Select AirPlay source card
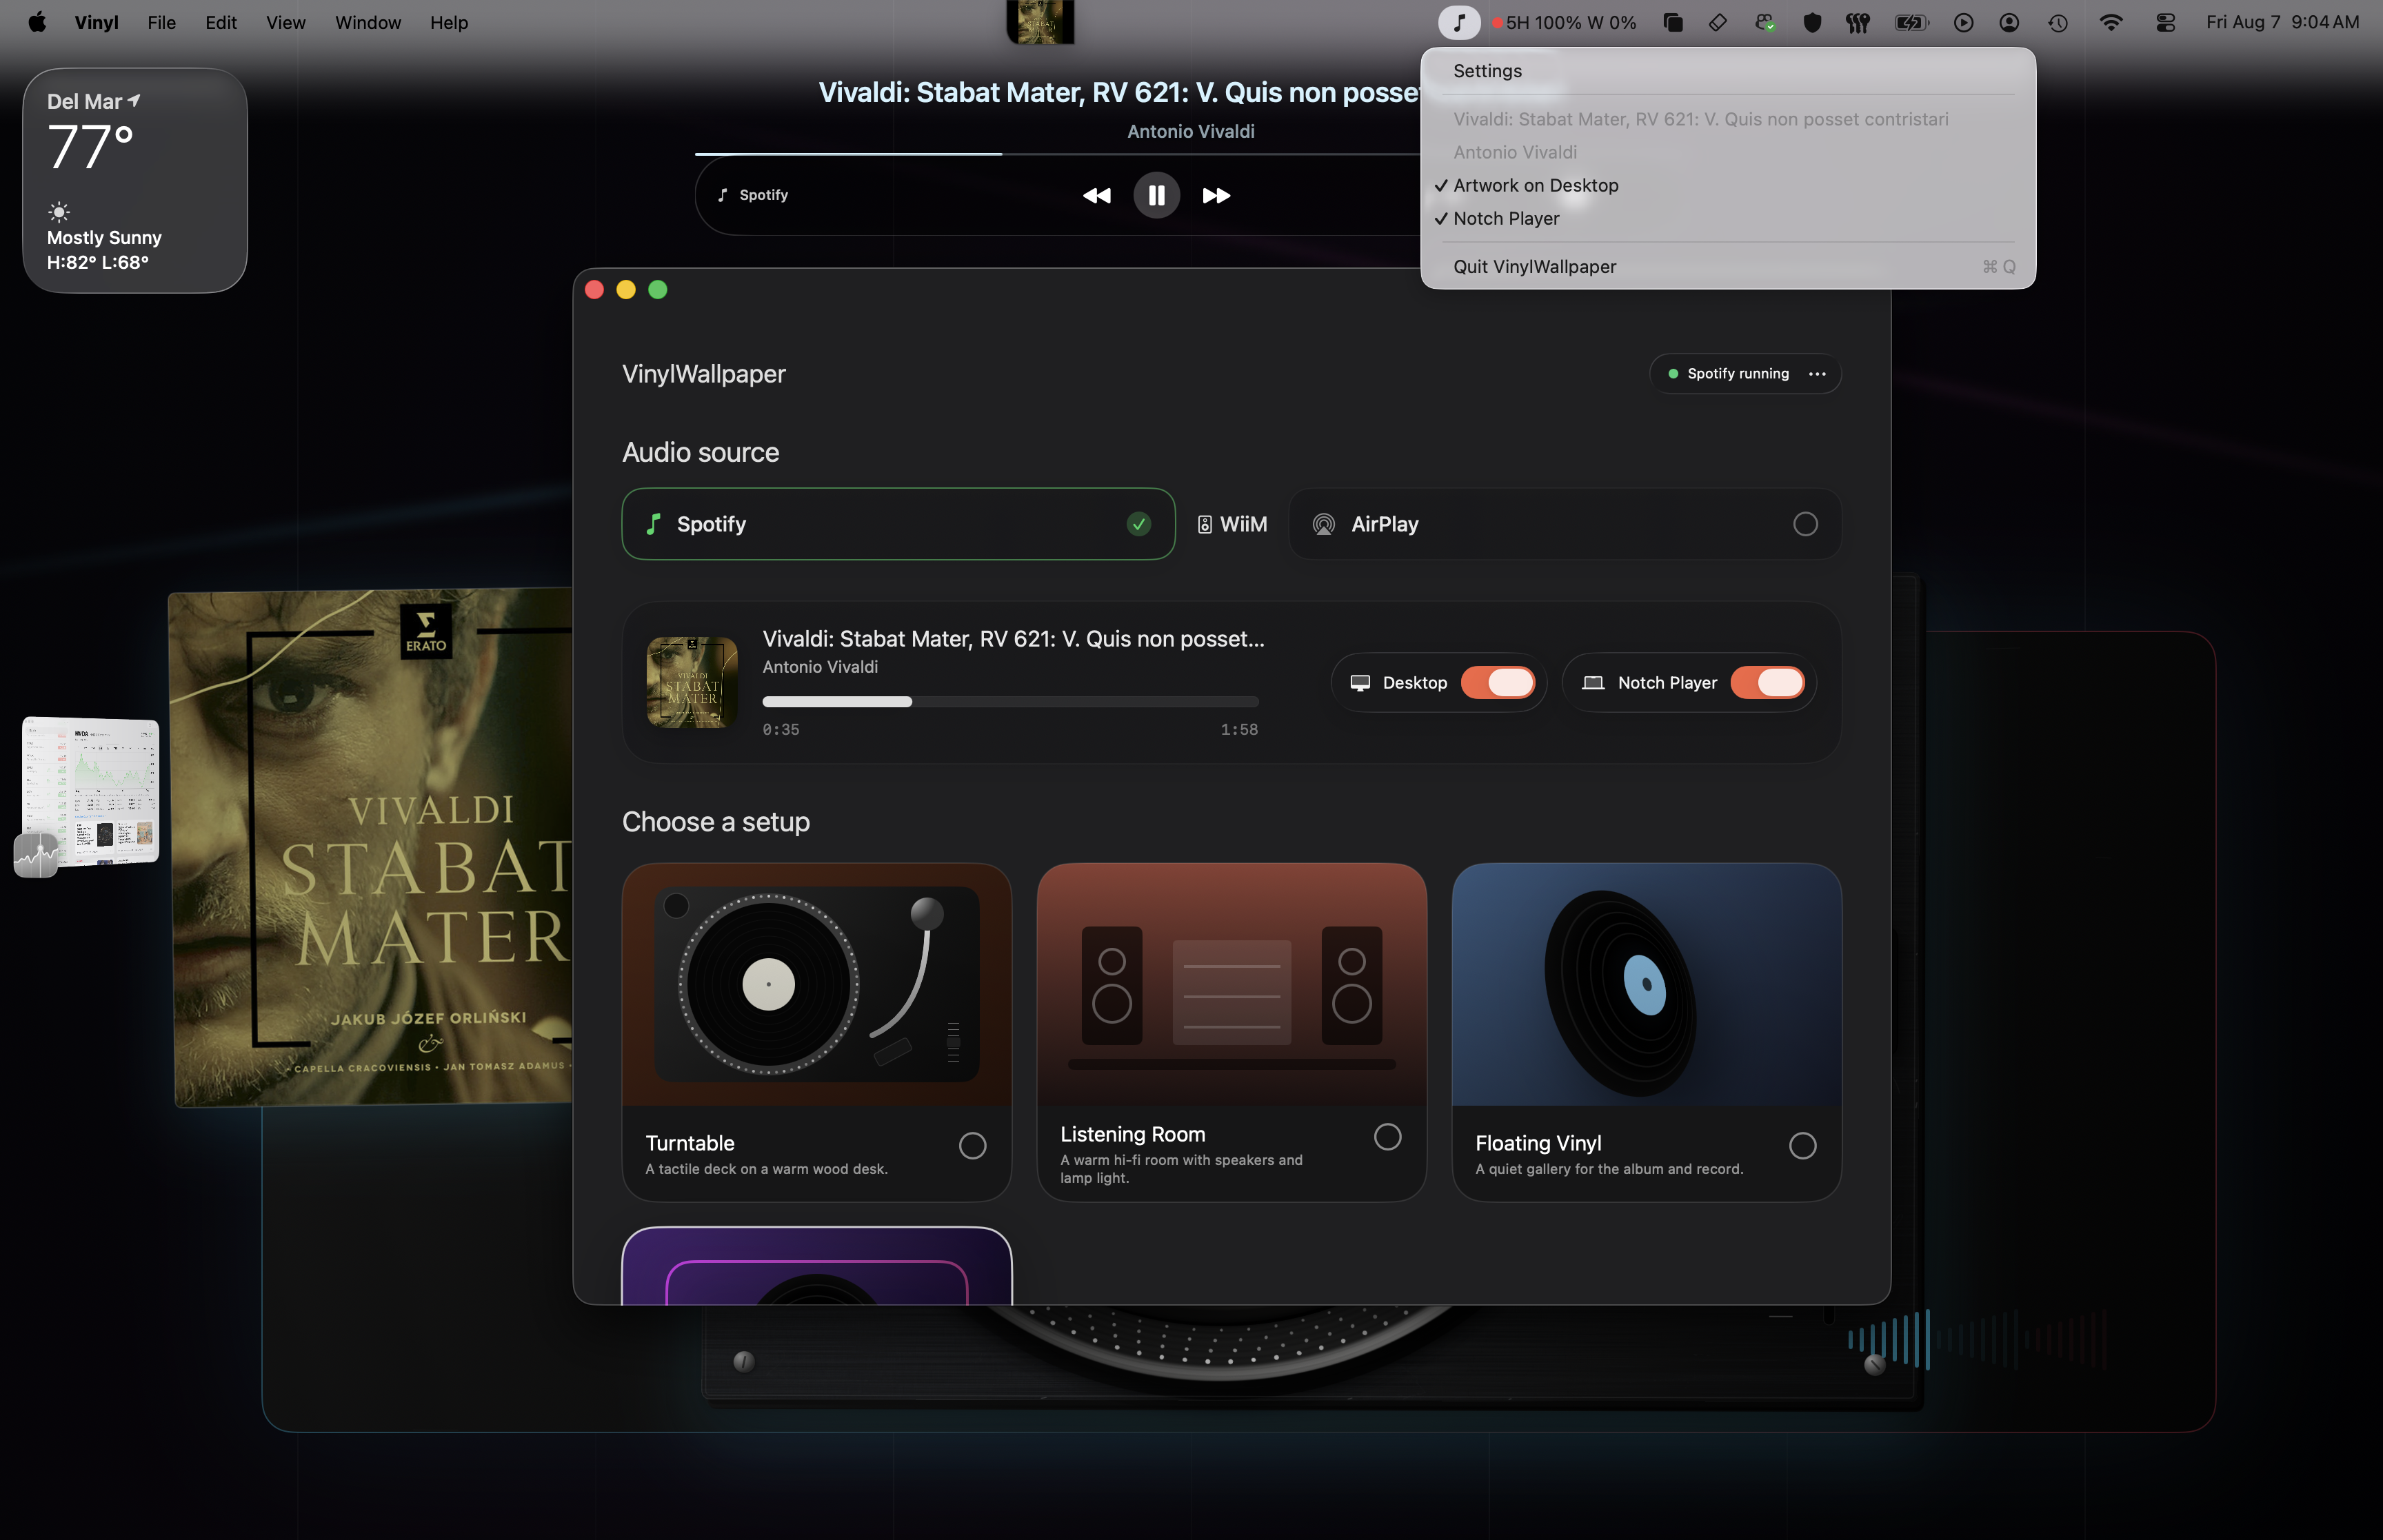 (x=1564, y=524)
